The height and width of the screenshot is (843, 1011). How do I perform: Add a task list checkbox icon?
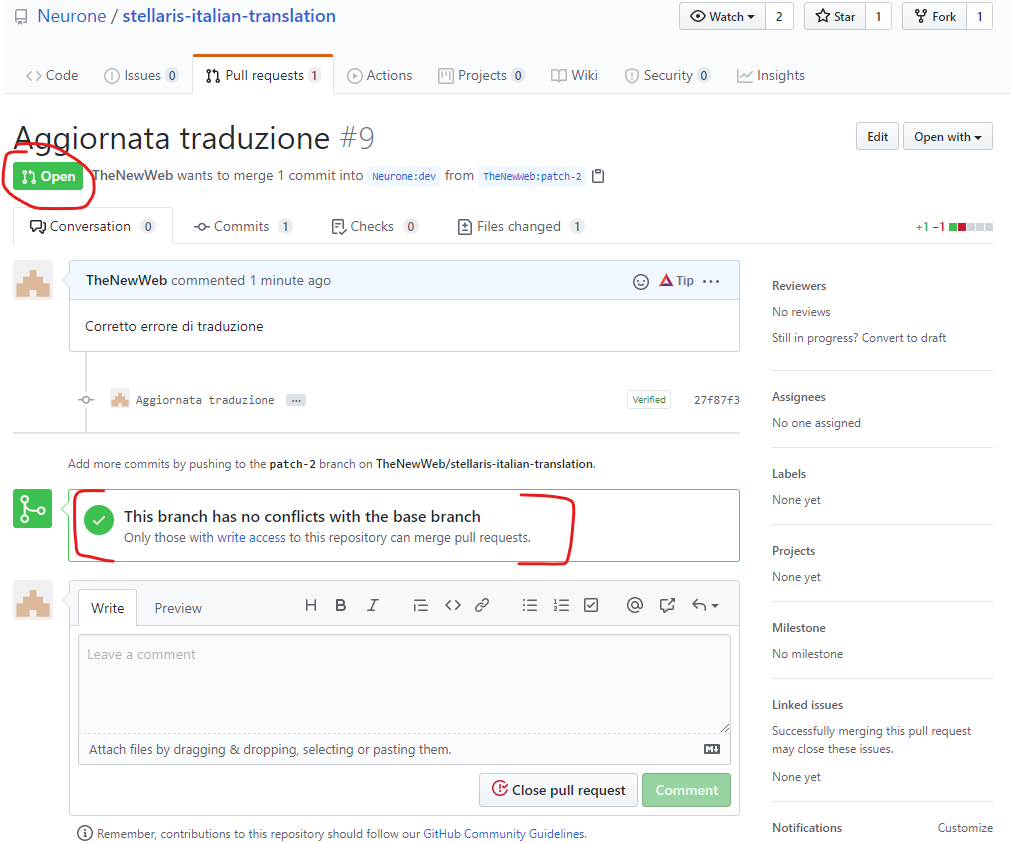tap(591, 605)
